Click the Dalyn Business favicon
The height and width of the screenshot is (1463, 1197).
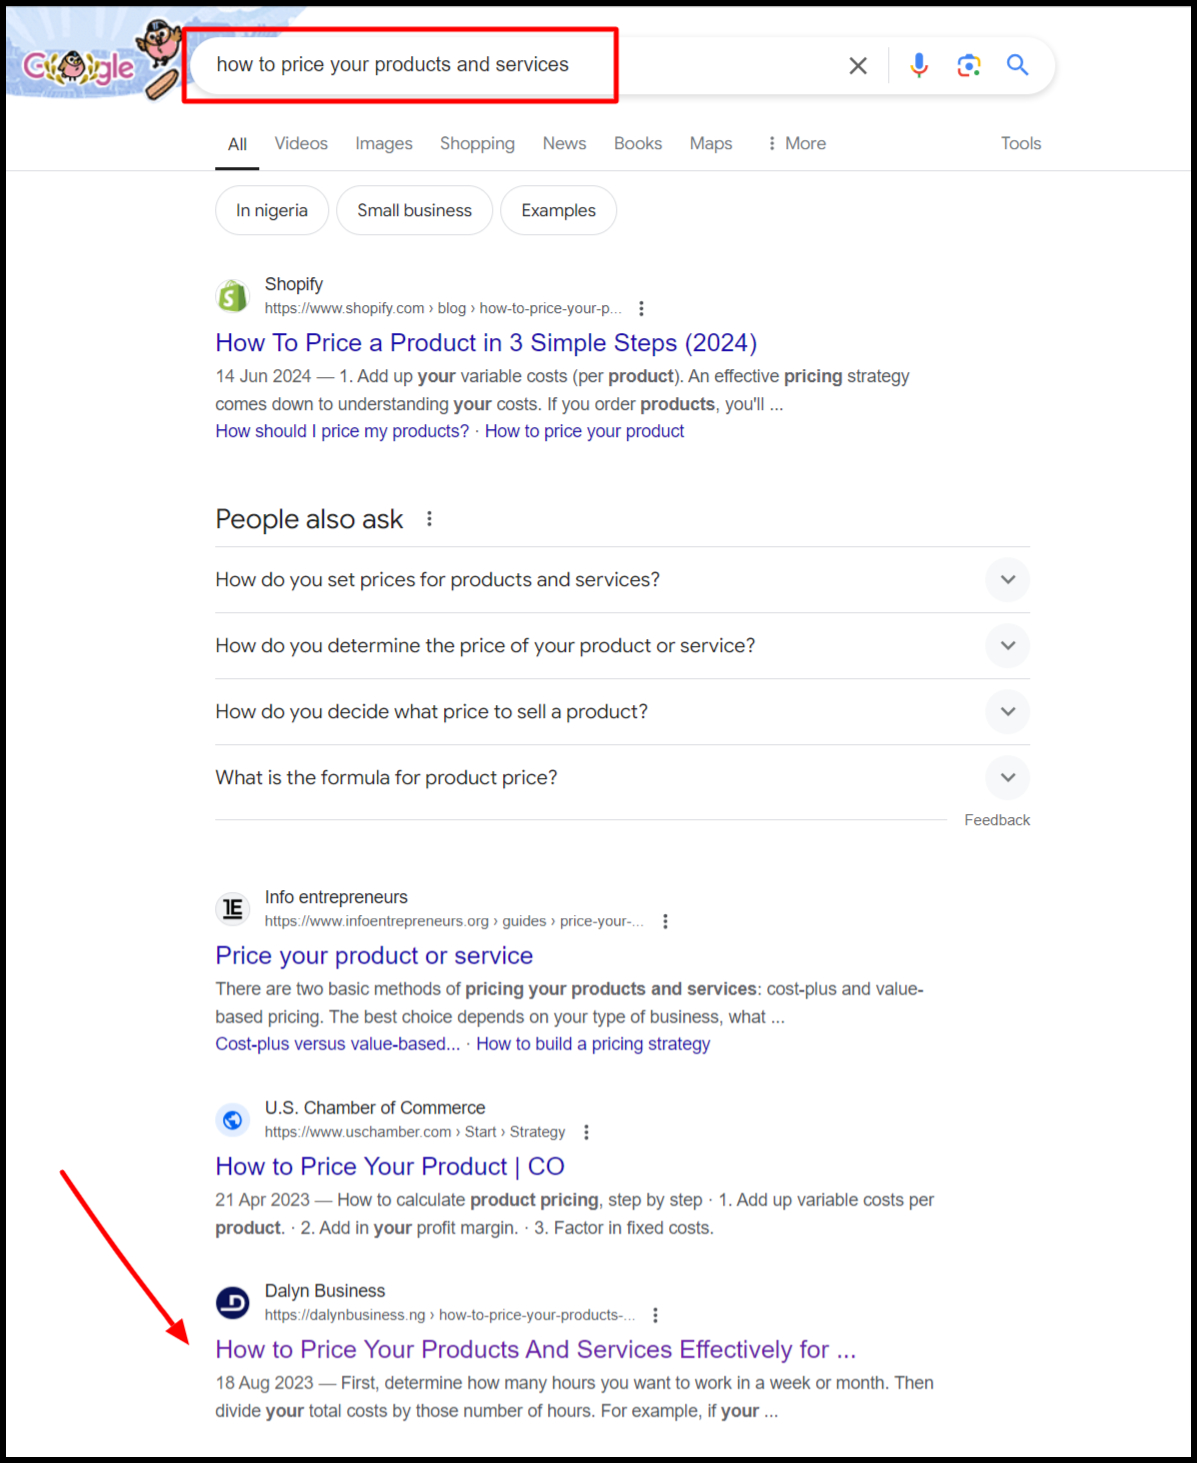[x=233, y=1303]
